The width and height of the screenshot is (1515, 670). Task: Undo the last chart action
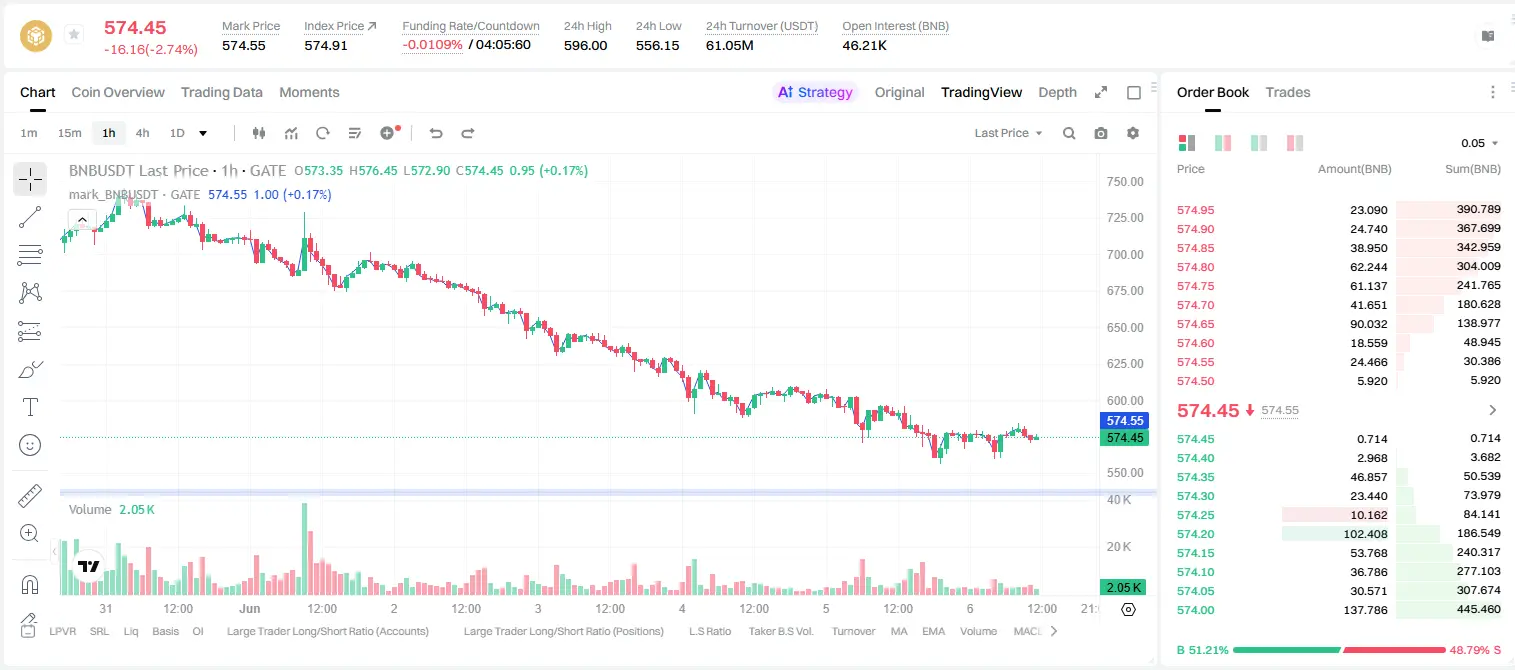[435, 133]
